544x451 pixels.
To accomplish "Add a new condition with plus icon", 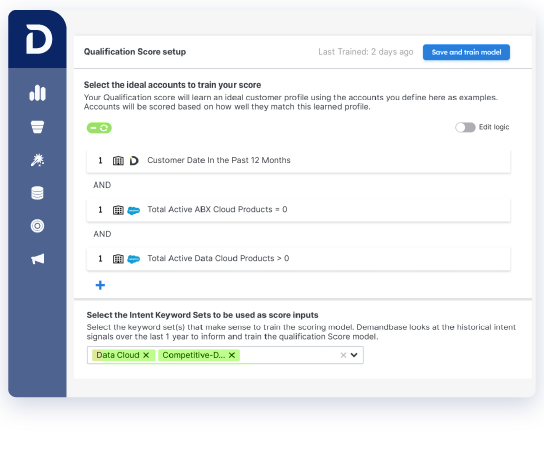I will coord(100,285).
